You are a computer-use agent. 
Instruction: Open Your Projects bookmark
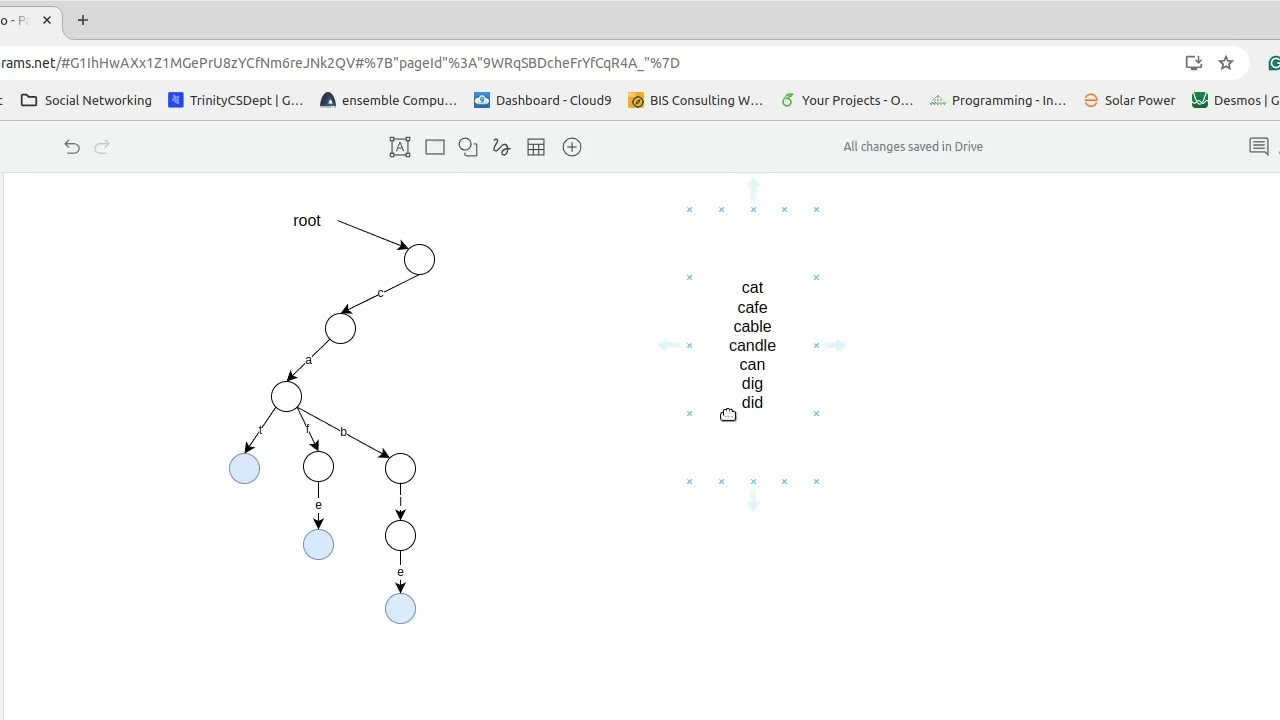(x=846, y=100)
